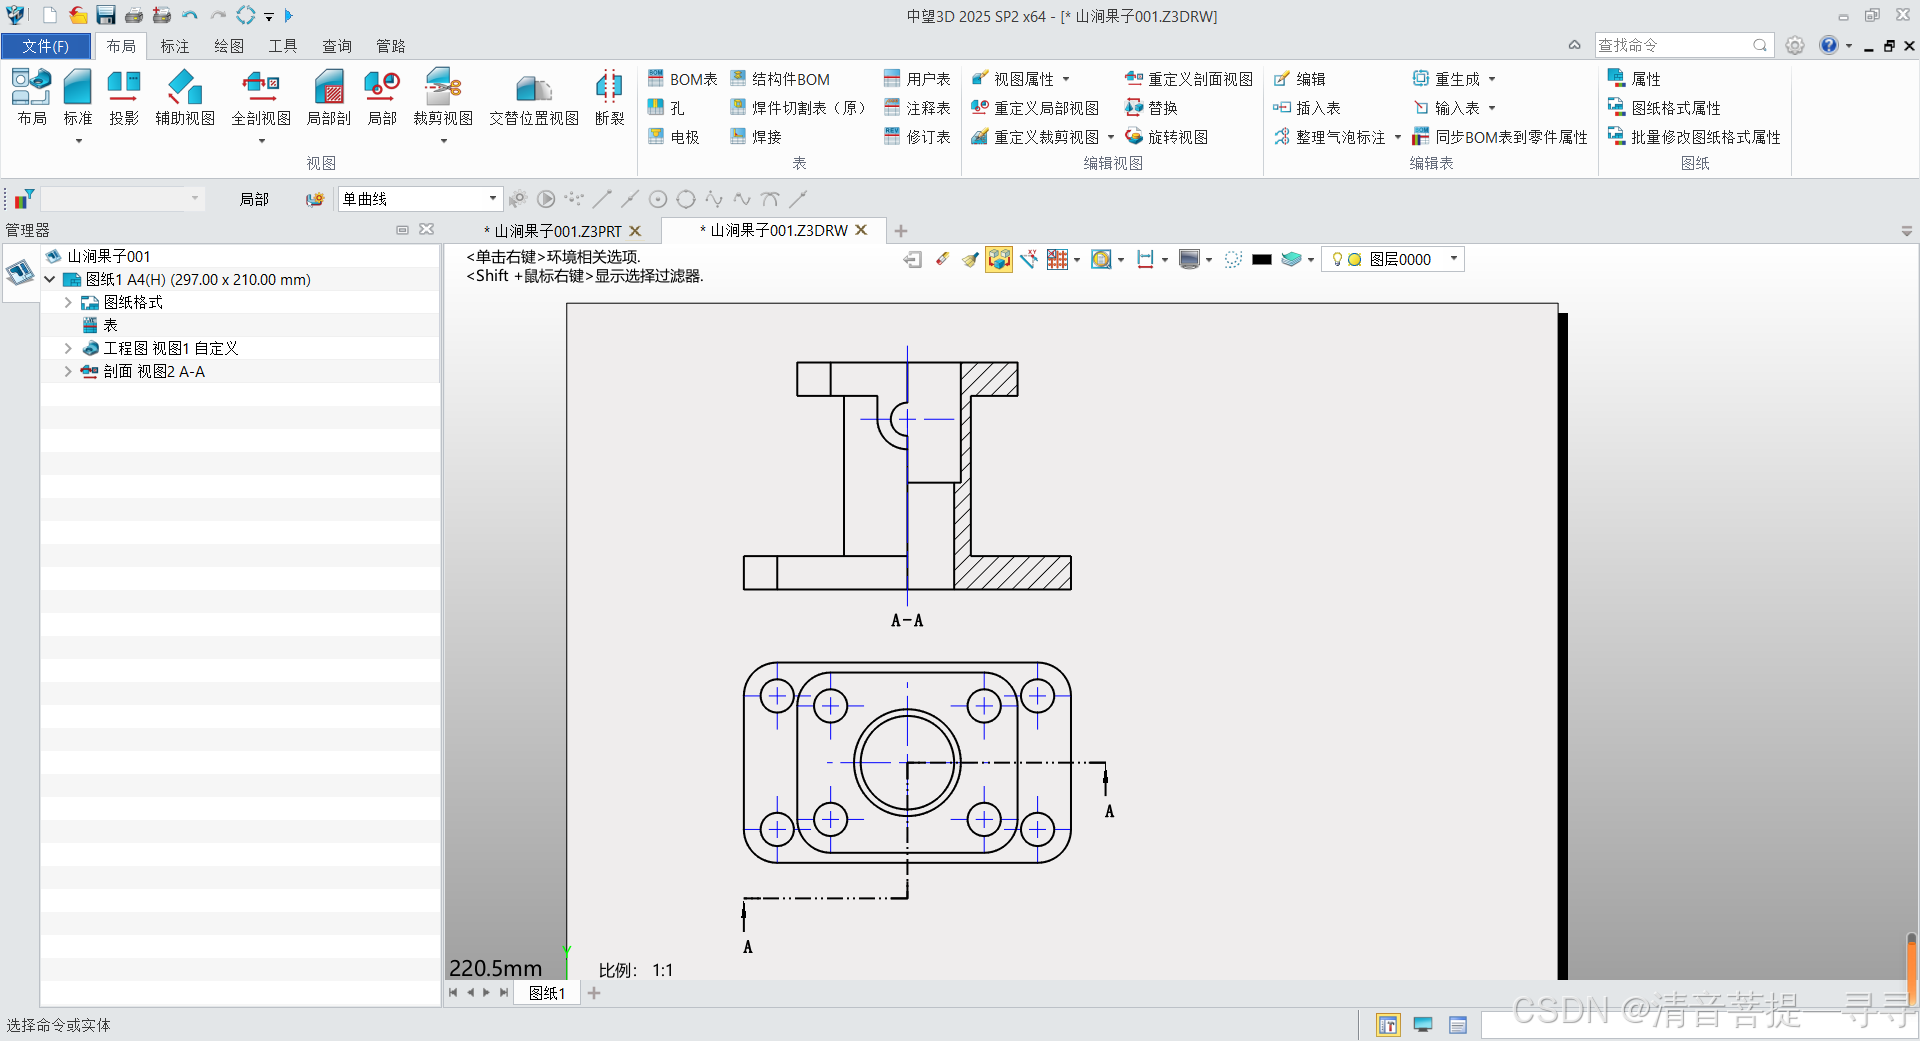The width and height of the screenshot is (1920, 1042).
Task: Switch to the 山涧果子001.Z3PRT document tab
Action: point(558,231)
